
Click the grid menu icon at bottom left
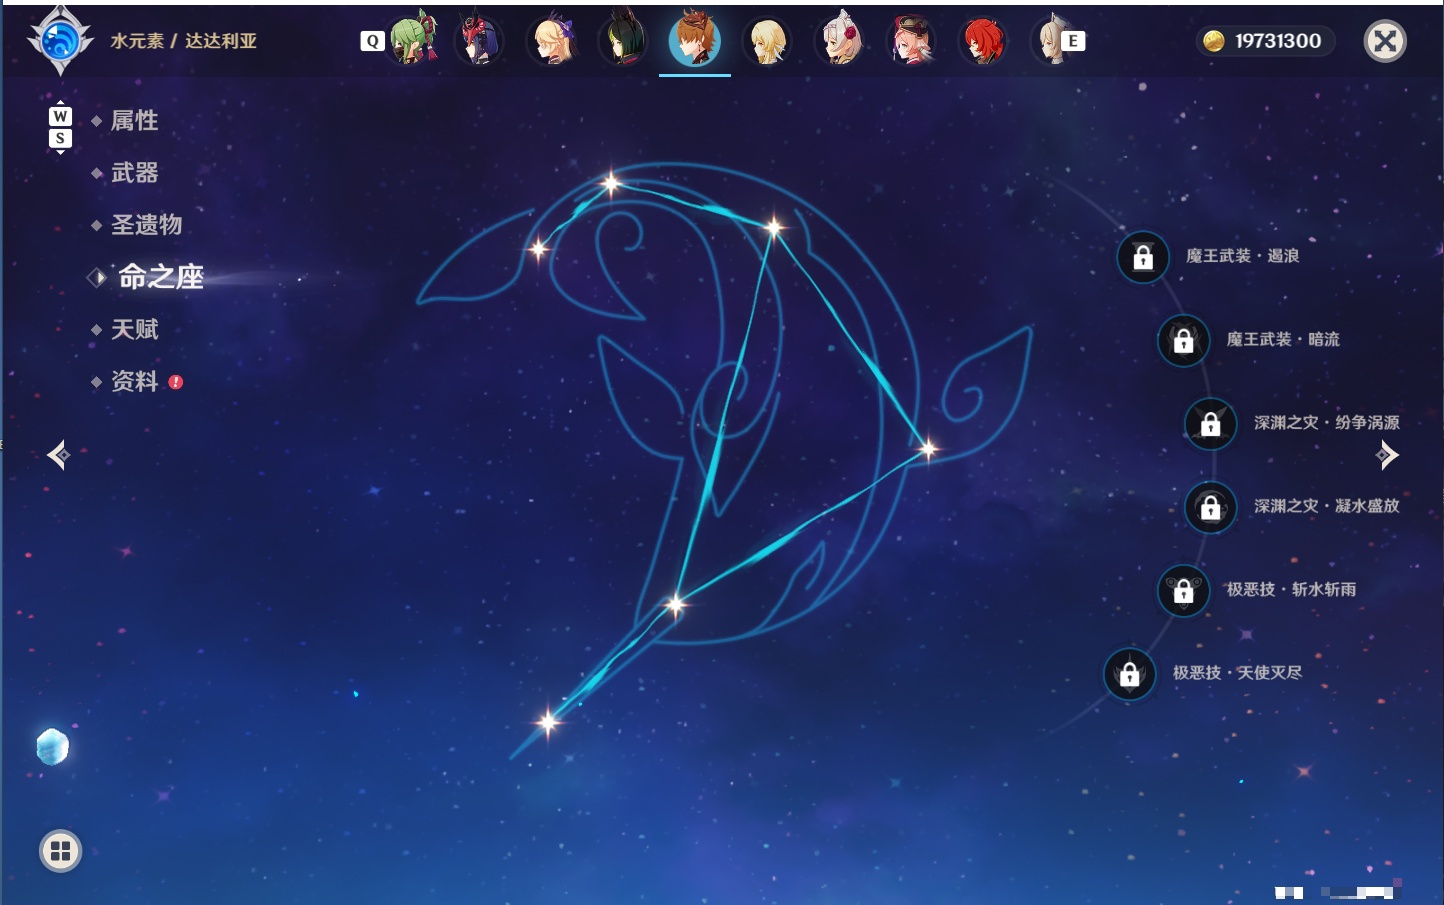coord(60,851)
